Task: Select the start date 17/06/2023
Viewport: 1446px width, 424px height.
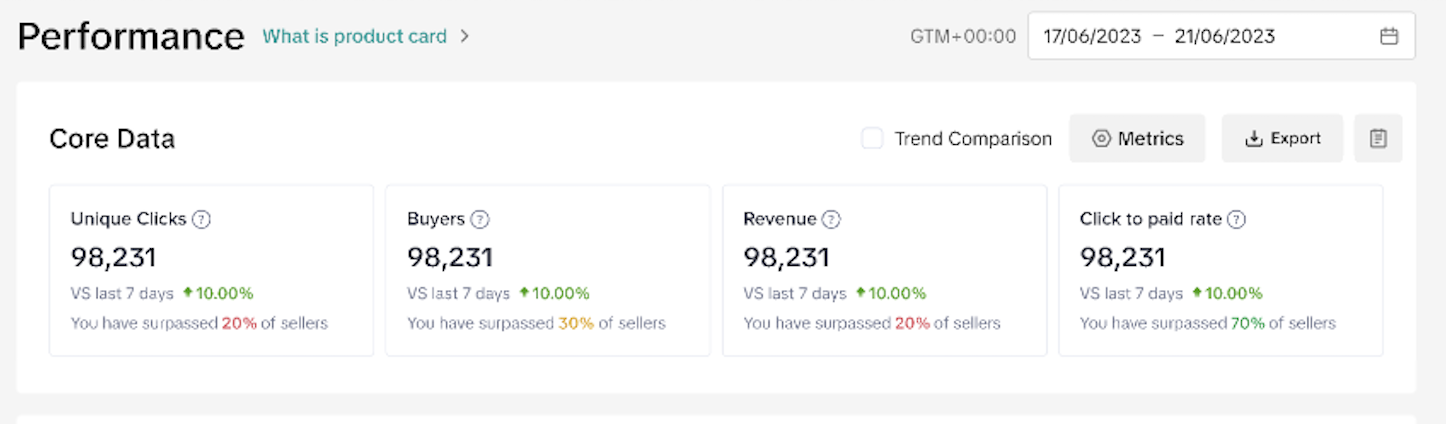Action: coord(1092,36)
